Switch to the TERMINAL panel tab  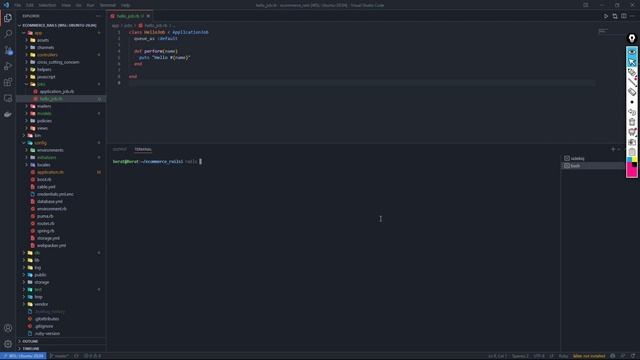click(x=143, y=149)
